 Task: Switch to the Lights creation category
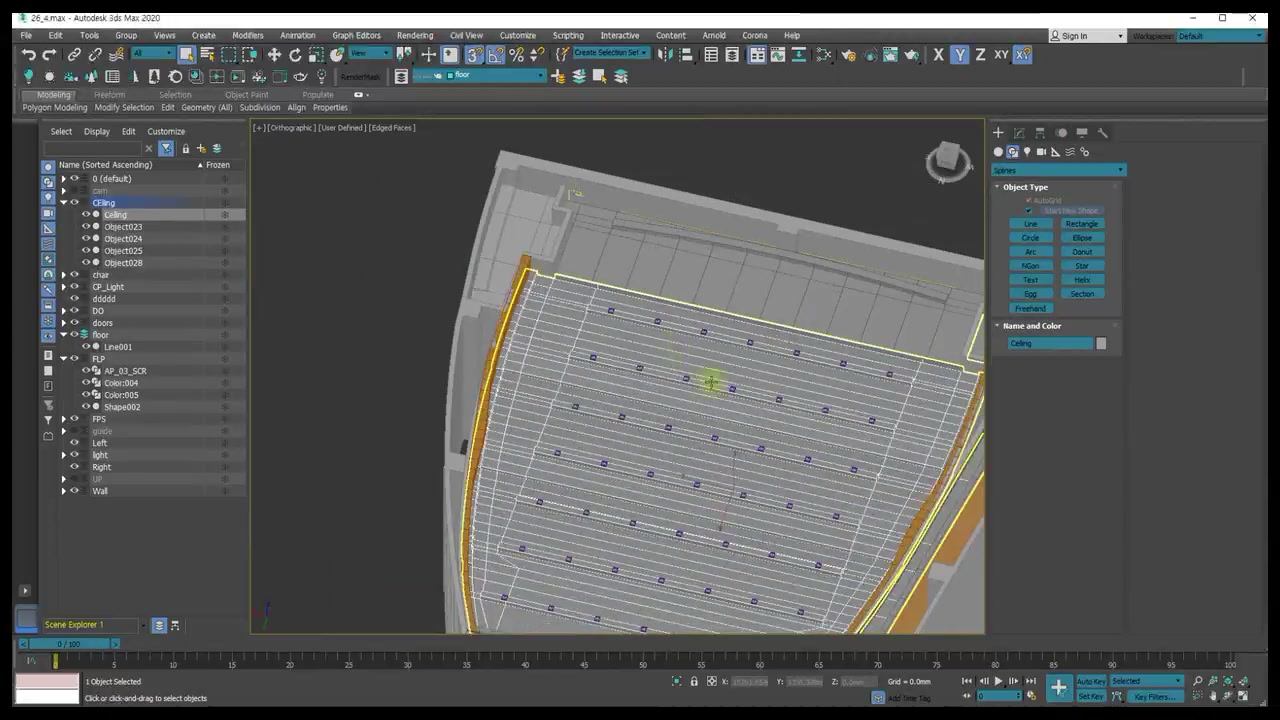pyautogui.click(x=1027, y=152)
